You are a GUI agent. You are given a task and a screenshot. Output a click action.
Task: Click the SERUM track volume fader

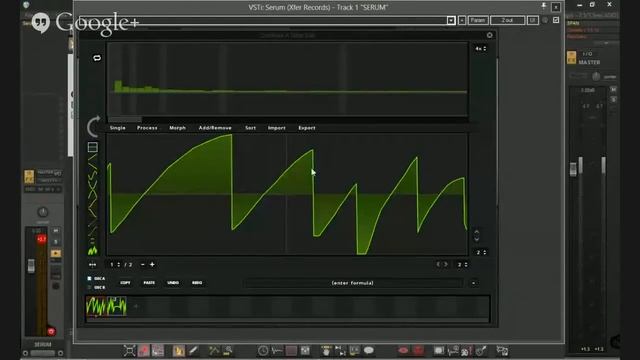pos(31,266)
